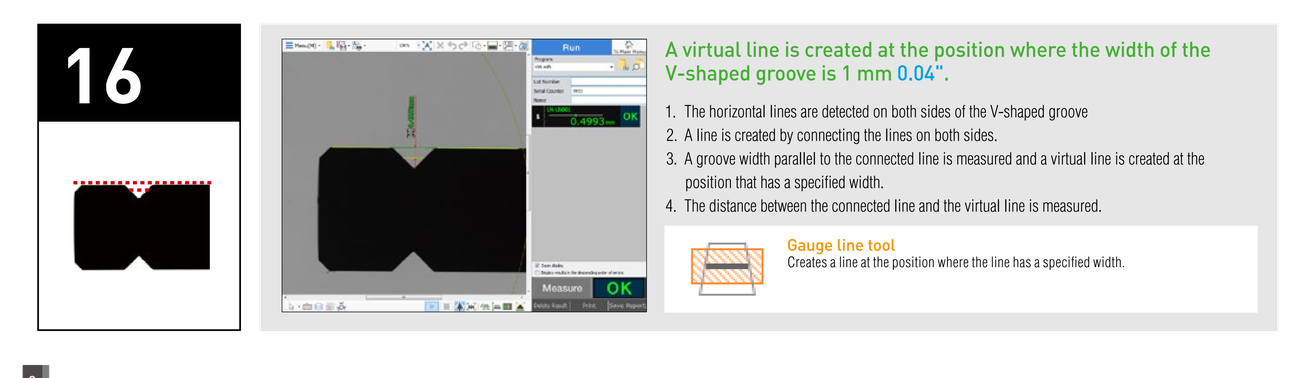Click the print icon in the top toolbar

(358, 46)
